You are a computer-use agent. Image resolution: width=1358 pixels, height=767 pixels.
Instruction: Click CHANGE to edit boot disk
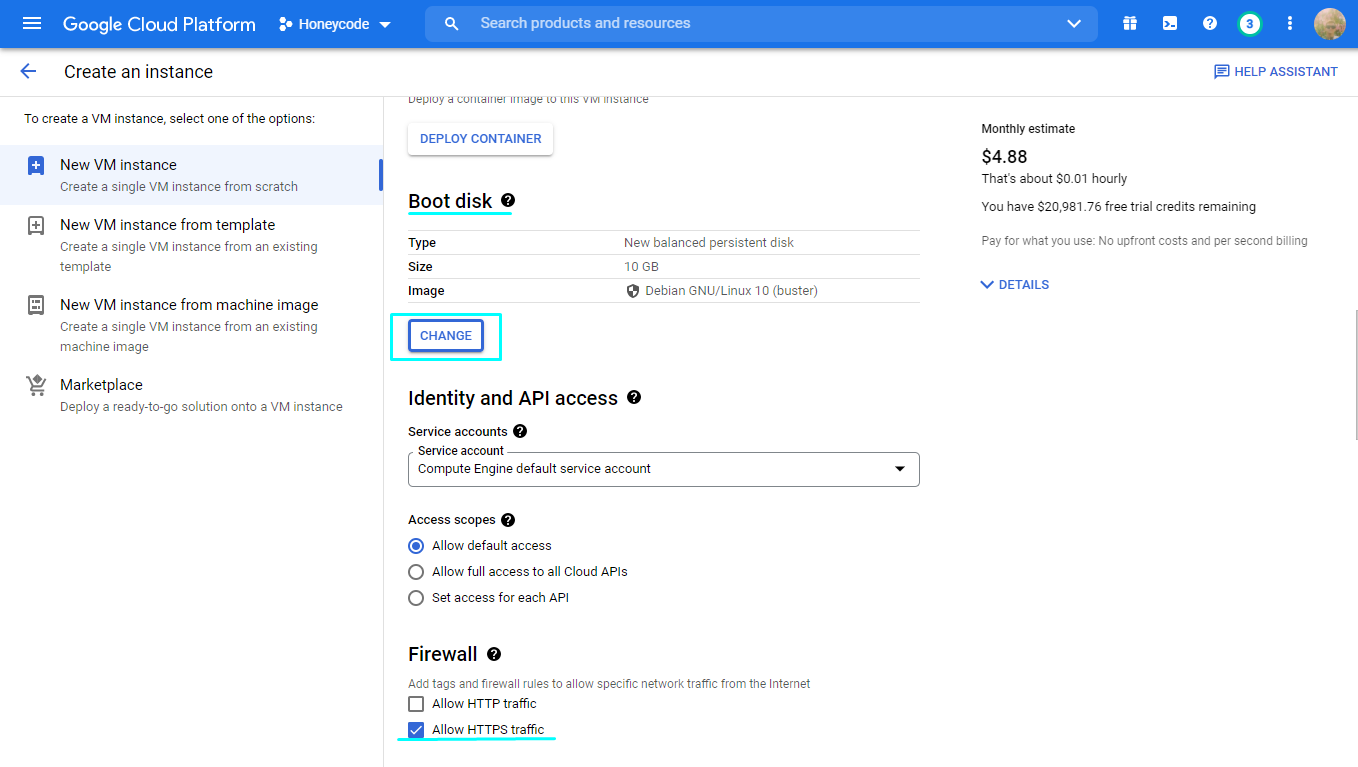446,336
